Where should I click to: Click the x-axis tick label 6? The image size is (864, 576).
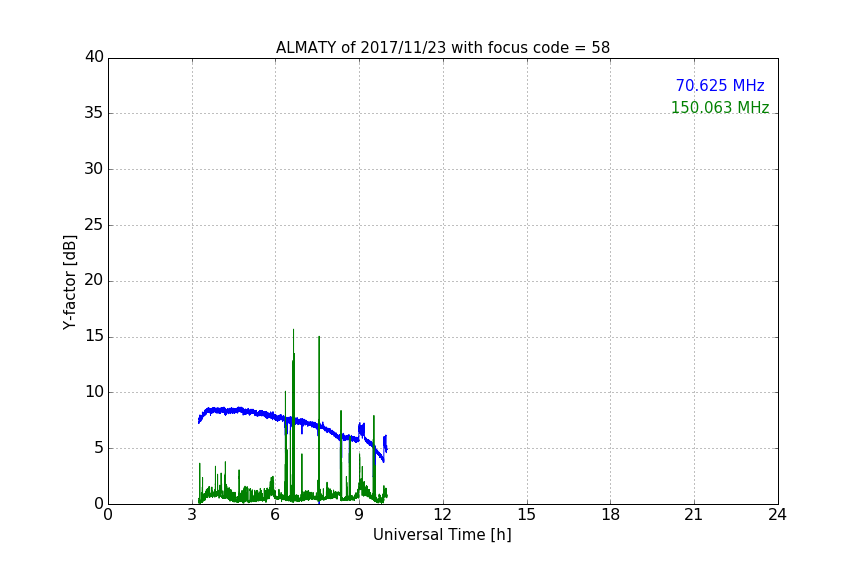tap(275, 515)
